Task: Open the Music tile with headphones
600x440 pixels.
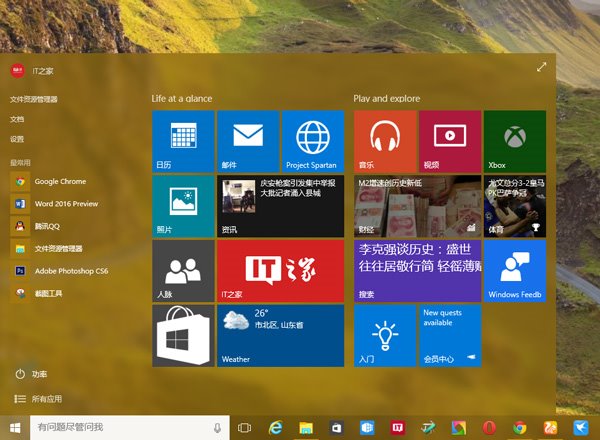Action: [385, 141]
